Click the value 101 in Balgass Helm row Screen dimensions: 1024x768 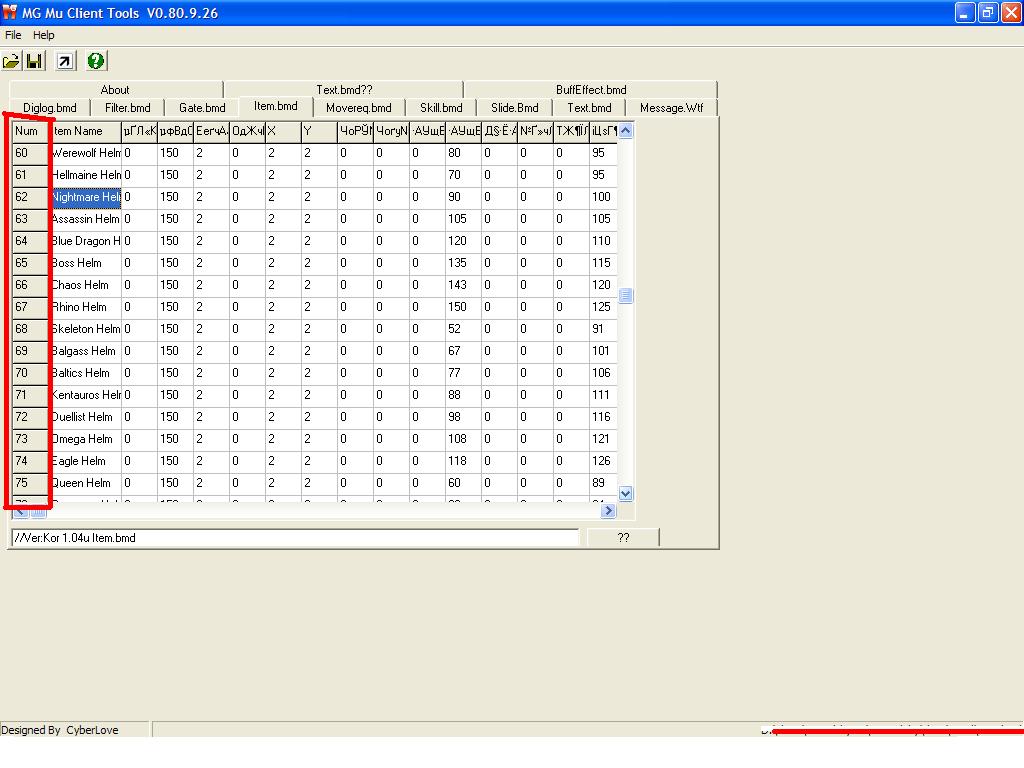[601, 351]
